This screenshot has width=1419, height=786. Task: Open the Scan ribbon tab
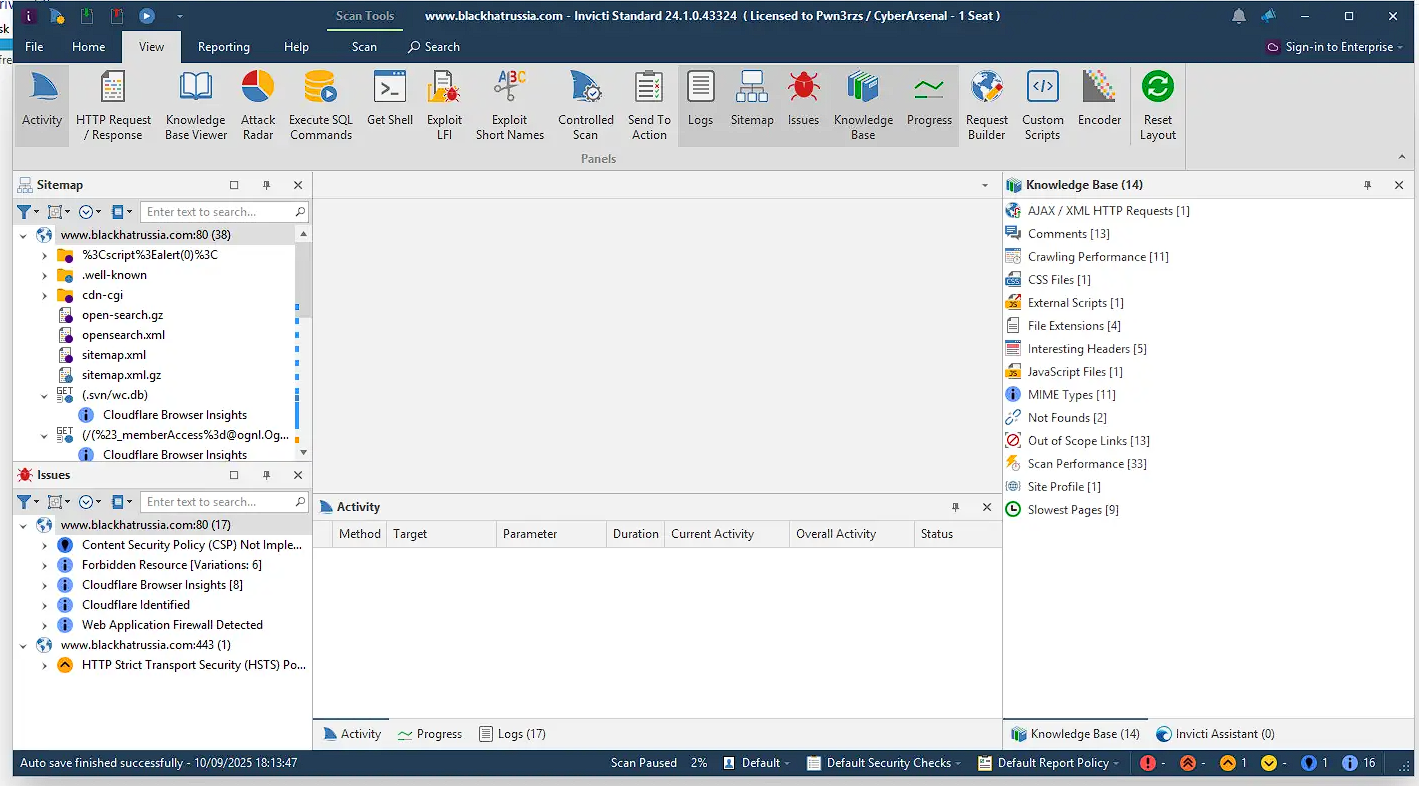(365, 47)
